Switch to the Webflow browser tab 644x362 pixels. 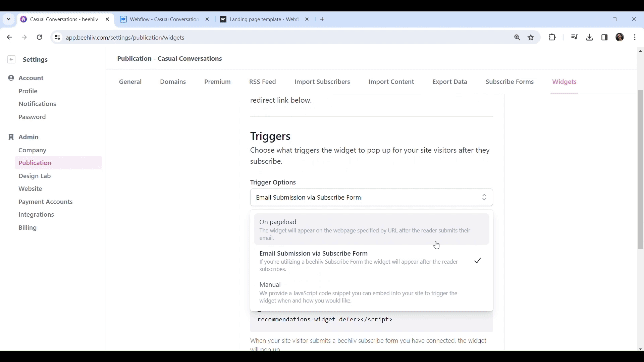pyautogui.click(x=163, y=19)
